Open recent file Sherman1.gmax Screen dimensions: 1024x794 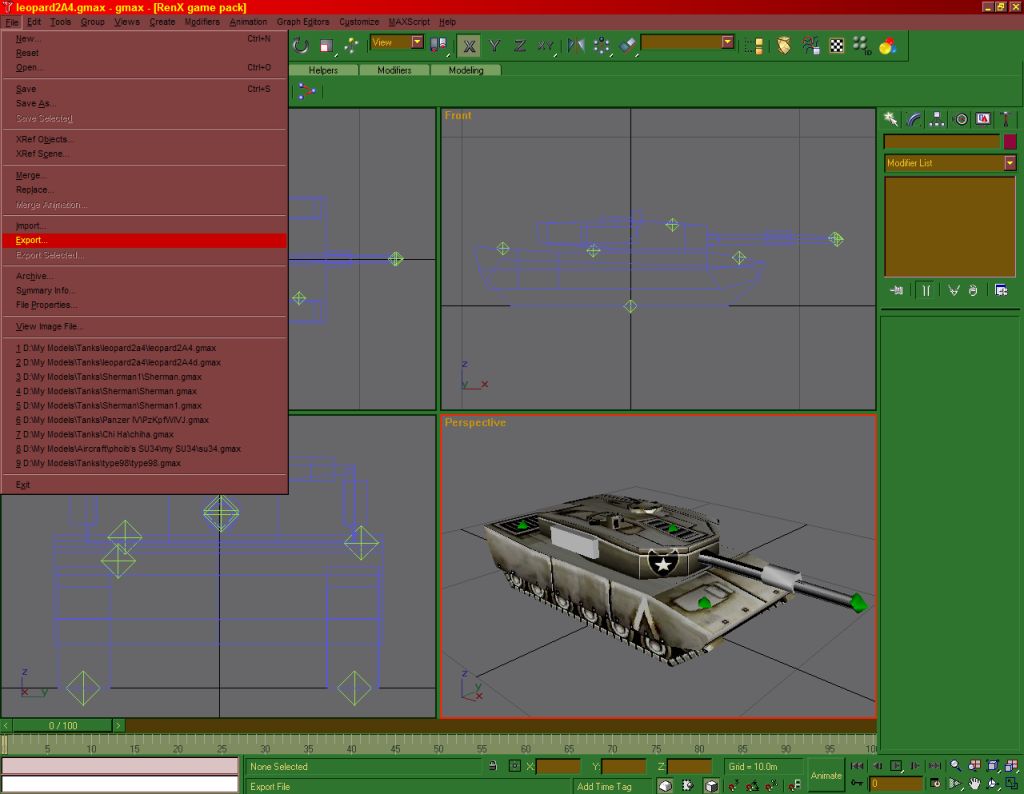pyautogui.click(x=109, y=406)
